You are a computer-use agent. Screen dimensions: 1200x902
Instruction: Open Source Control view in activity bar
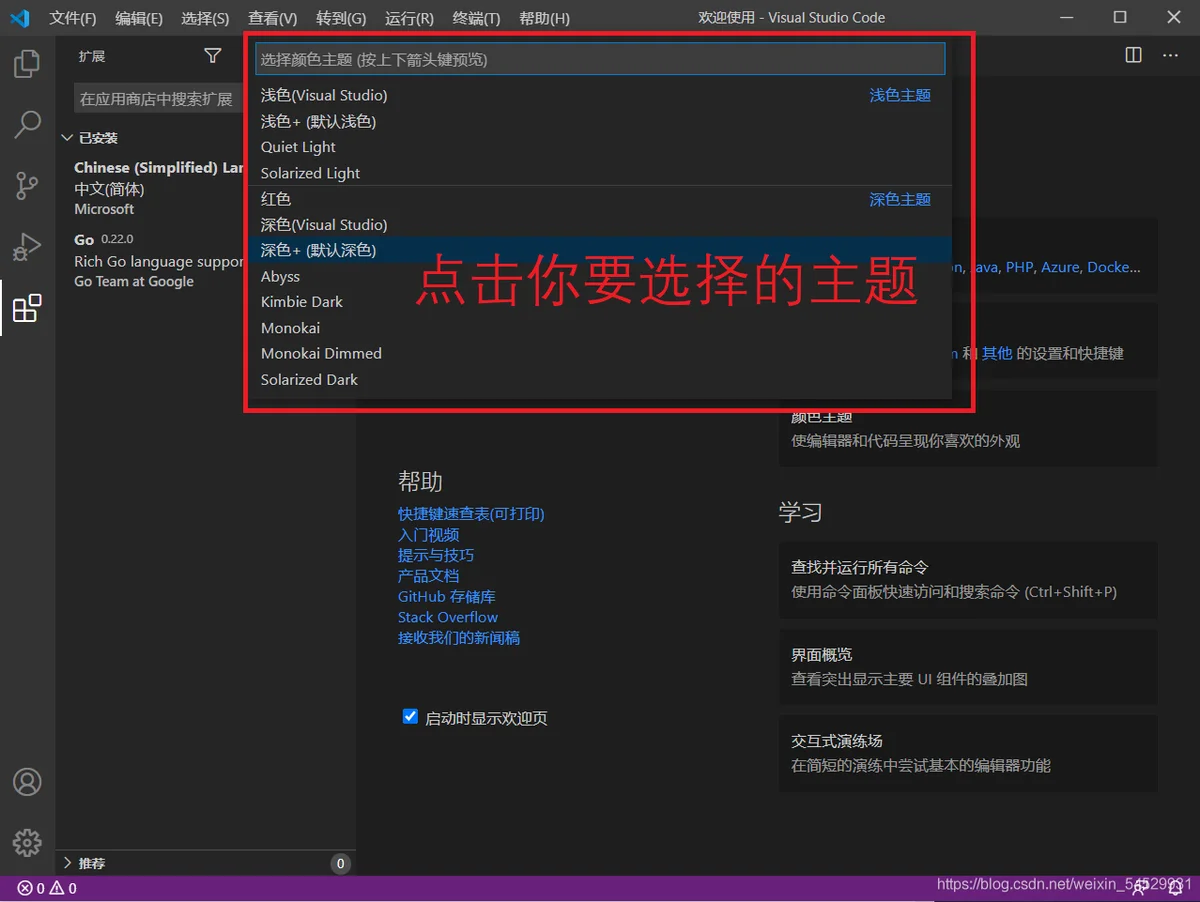point(27,185)
